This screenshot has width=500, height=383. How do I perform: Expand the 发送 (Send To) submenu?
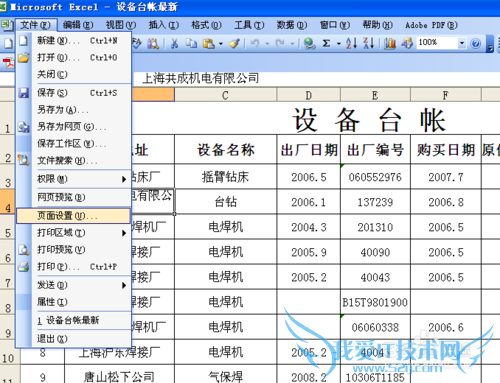[x=73, y=285]
